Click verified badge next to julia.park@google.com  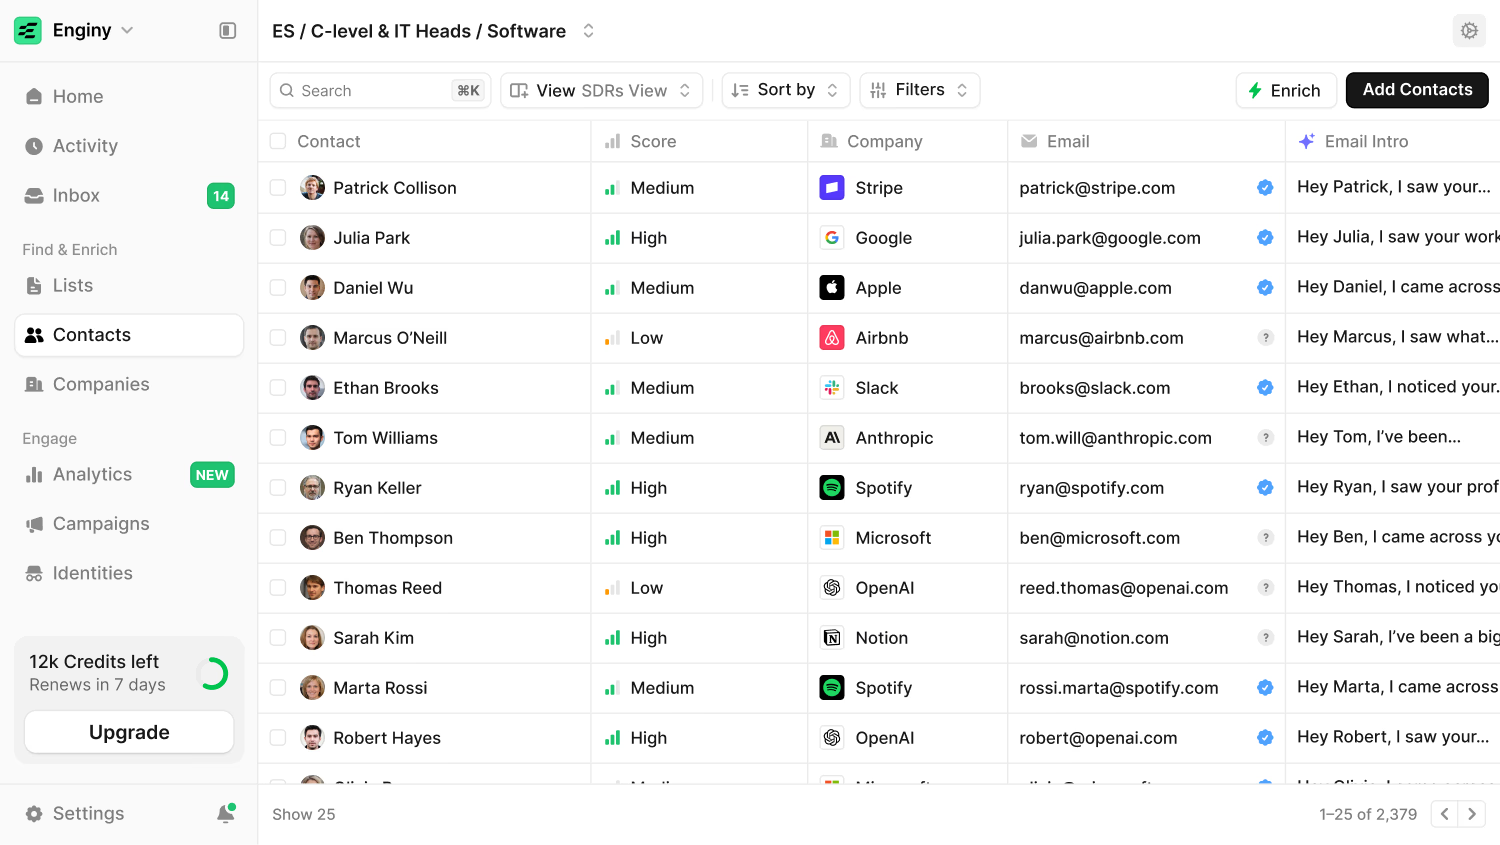(1265, 238)
